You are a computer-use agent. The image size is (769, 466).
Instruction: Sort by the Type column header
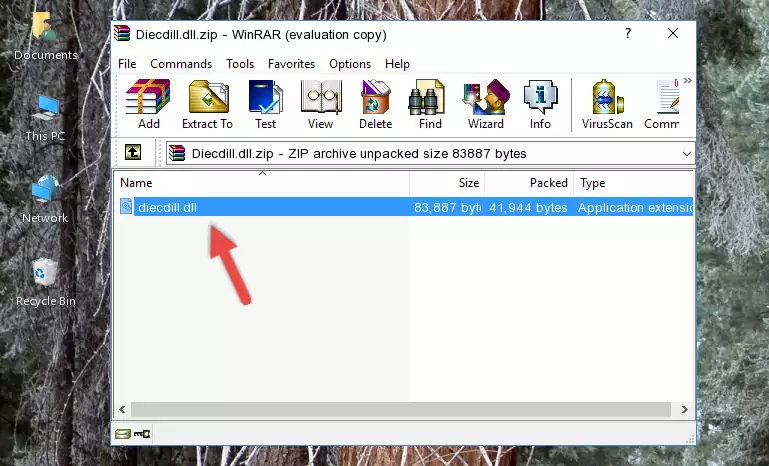tap(633, 183)
